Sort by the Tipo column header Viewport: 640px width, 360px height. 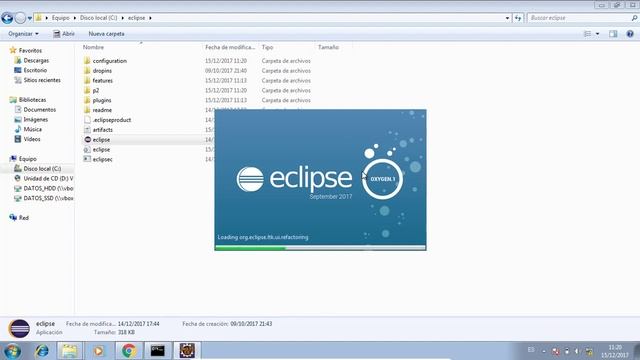[267, 47]
